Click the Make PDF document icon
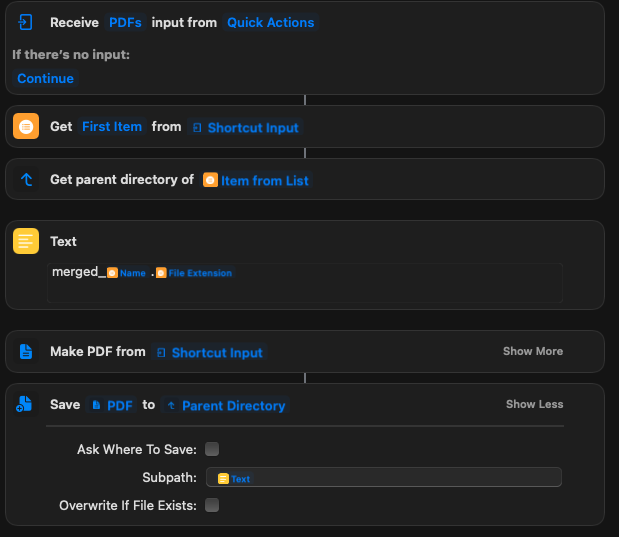Image resolution: width=619 pixels, height=537 pixels. coord(26,352)
